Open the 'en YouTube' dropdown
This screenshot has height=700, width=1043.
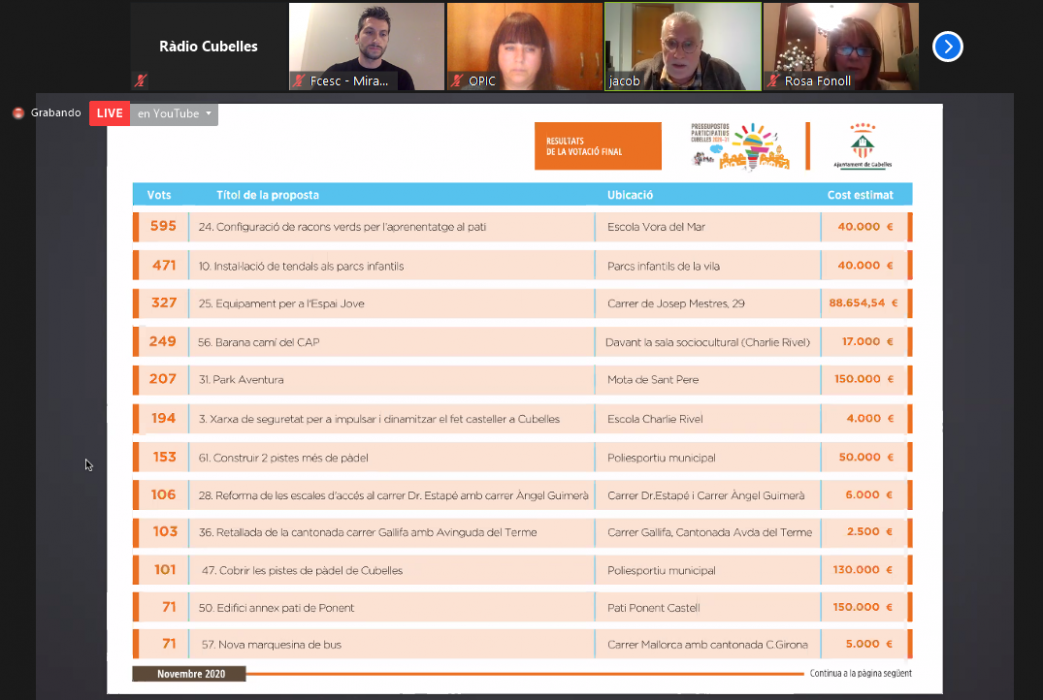click(174, 114)
